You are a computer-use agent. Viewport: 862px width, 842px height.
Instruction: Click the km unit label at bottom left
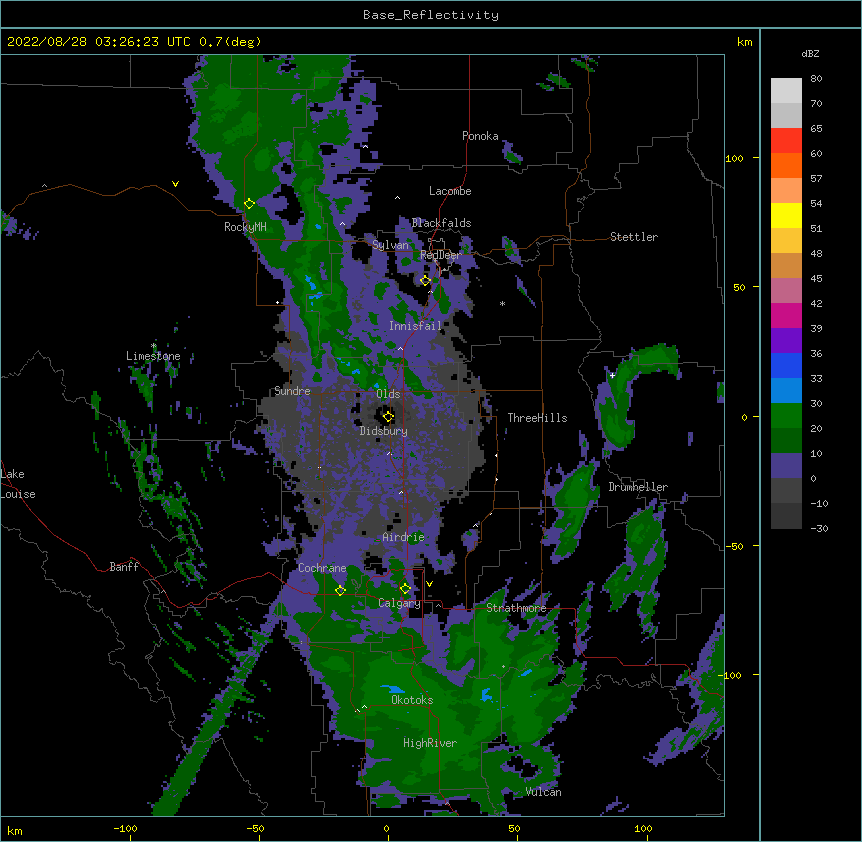[x=15, y=830]
